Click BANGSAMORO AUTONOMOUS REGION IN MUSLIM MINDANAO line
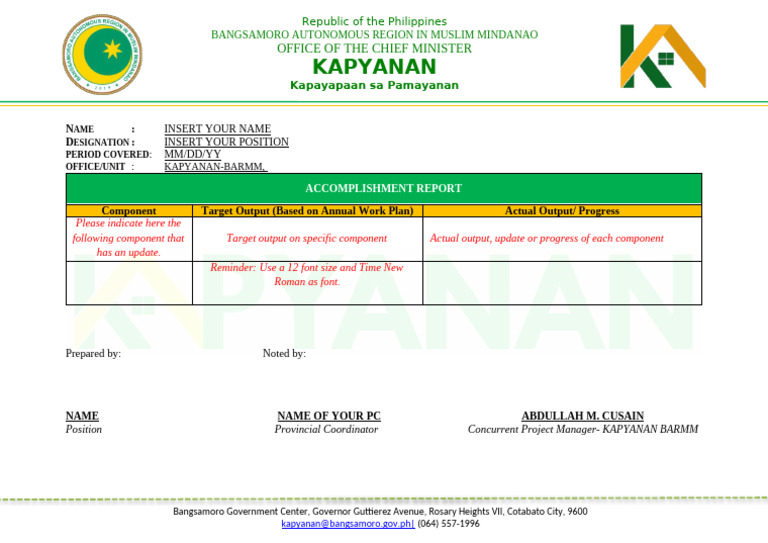The image size is (768, 543). tap(374, 35)
